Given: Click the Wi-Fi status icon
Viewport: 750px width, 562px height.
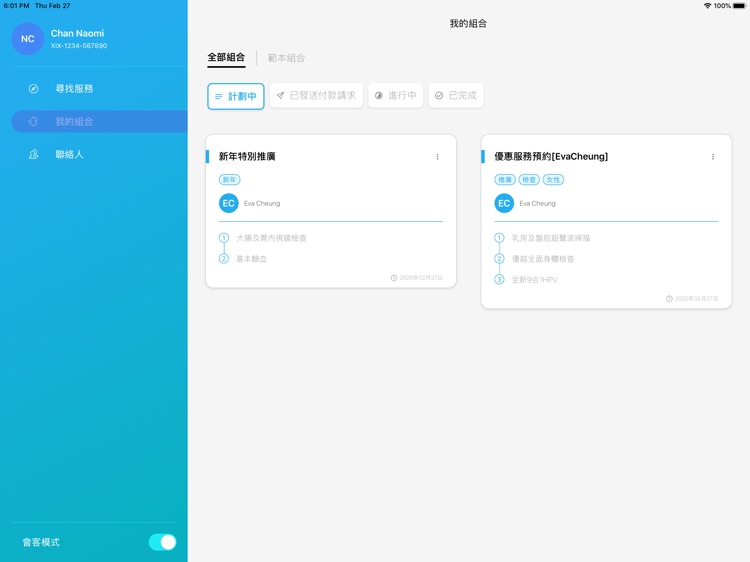Looking at the screenshot, I should pos(707,6).
